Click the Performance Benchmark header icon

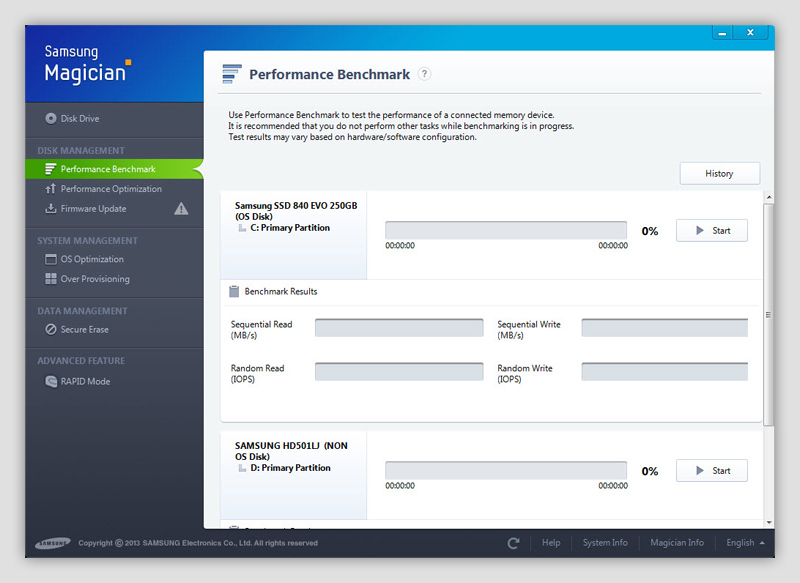pyautogui.click(x=232, y=74)
